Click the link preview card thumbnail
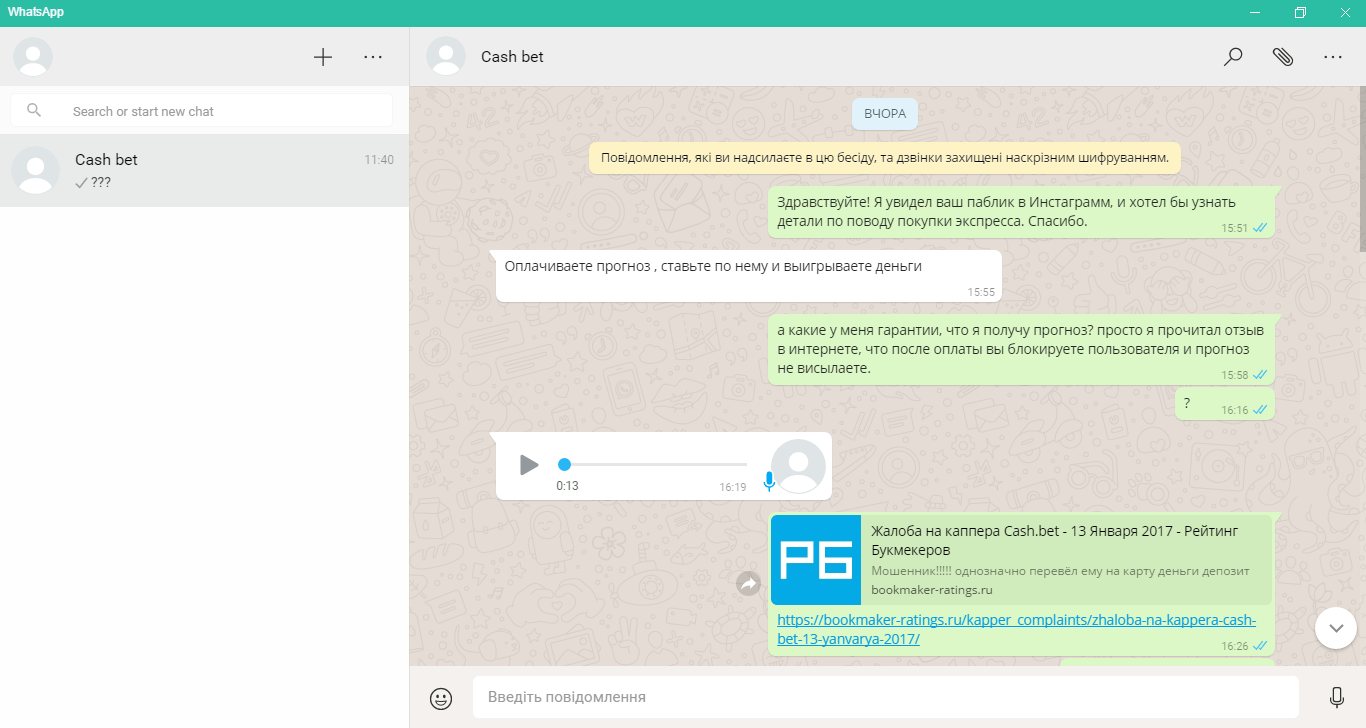1366x728 pixels. [x=816, y=560]
